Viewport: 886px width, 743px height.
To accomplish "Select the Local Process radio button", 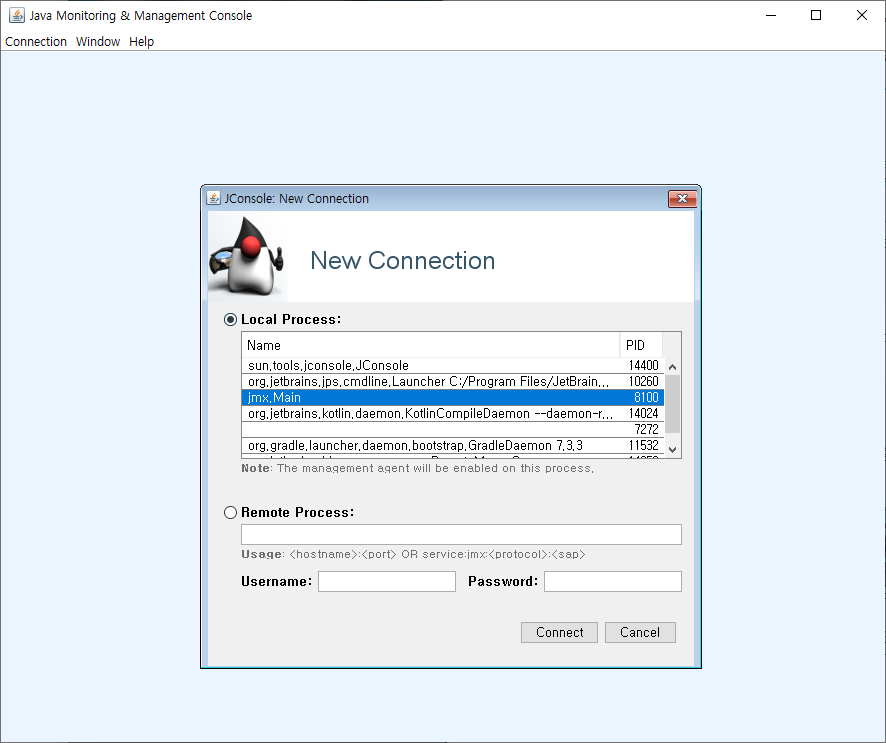I will pos(230,319).
